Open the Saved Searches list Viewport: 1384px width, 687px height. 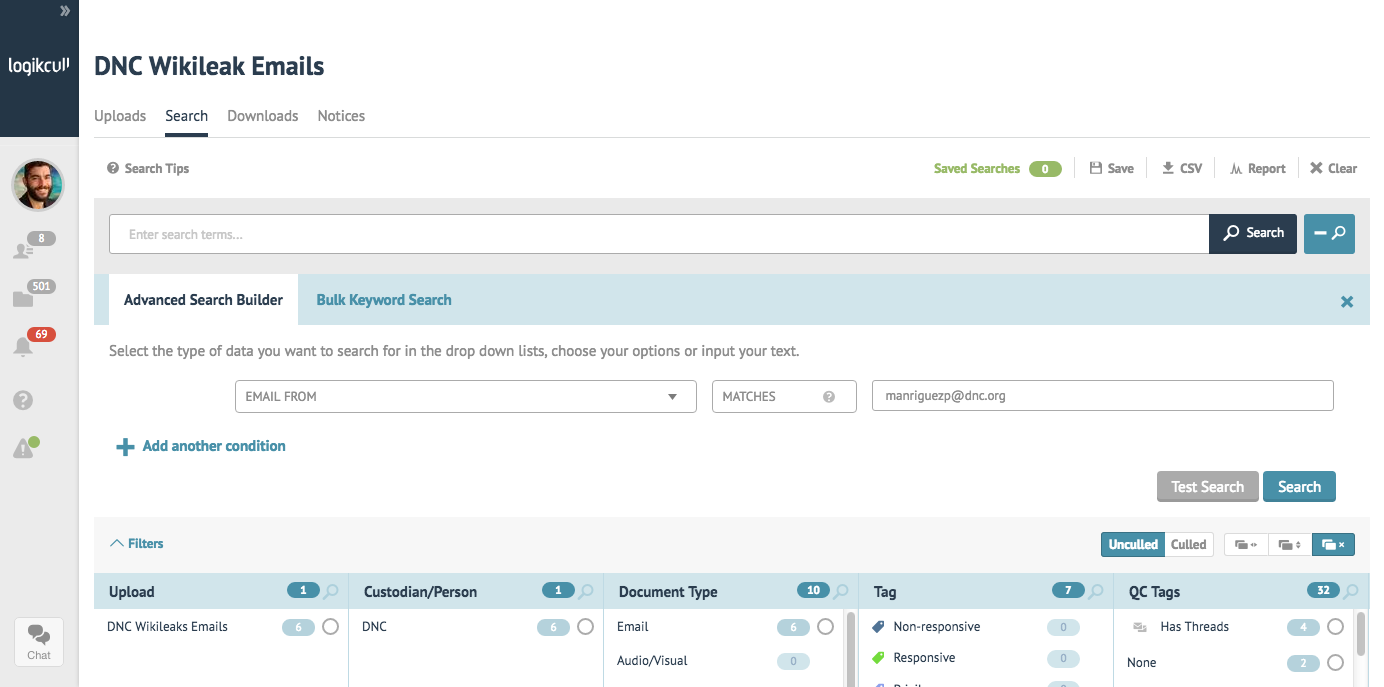click(997, 169)
